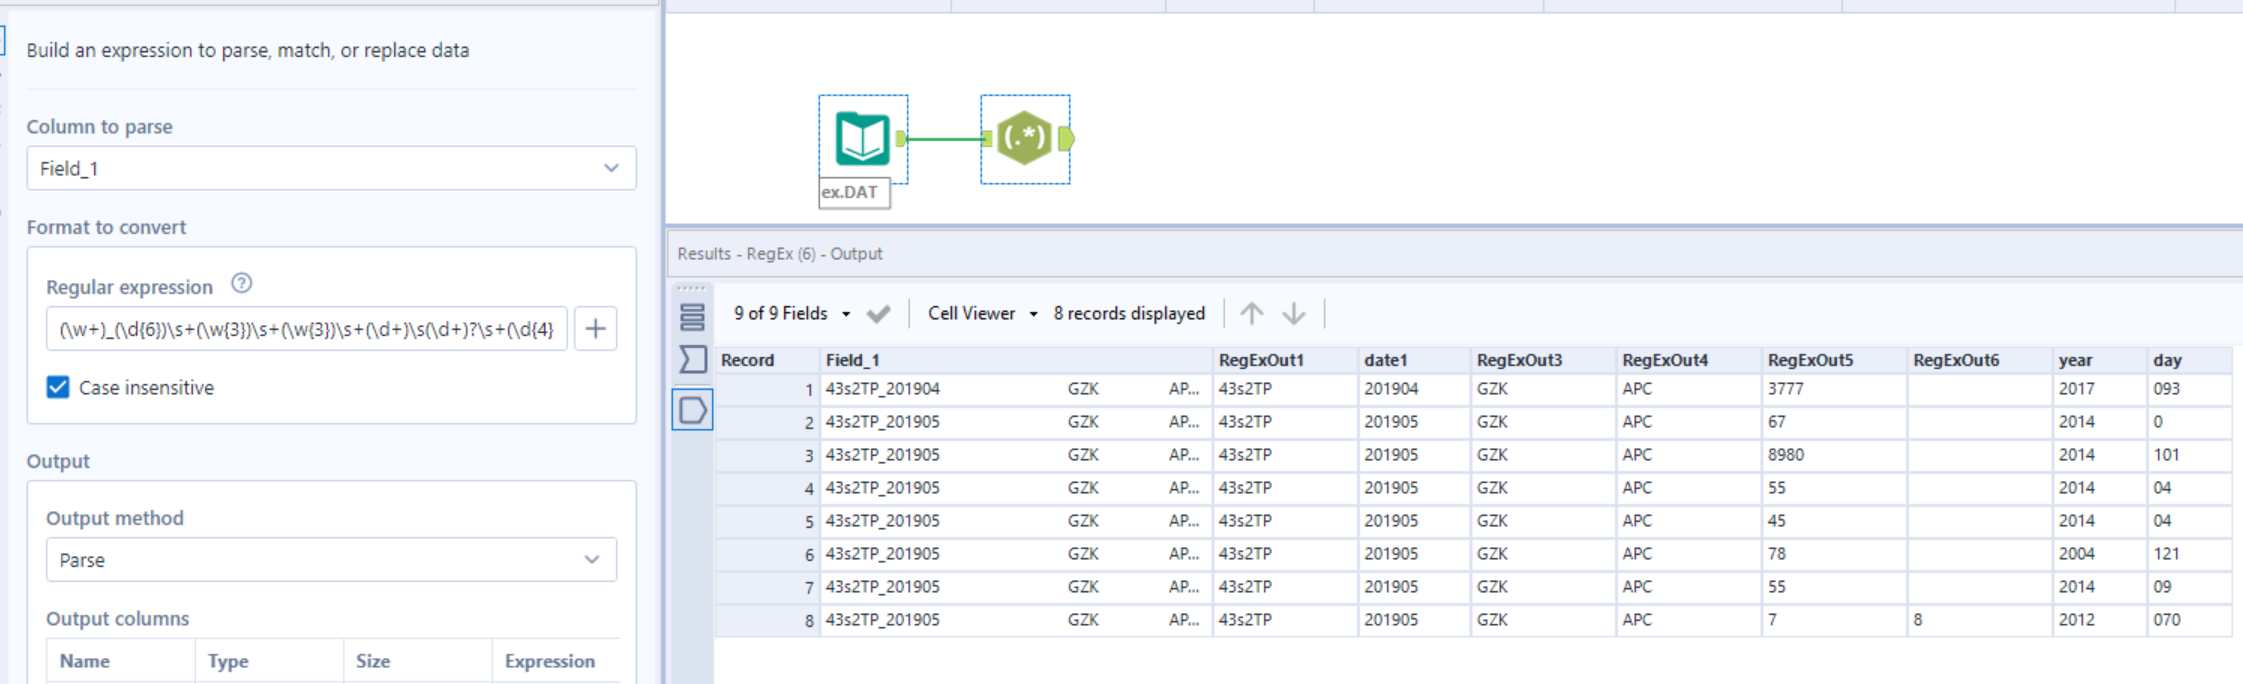
Task: Uncheck the Case insensitive checkbox
Action: (x=58, y=388)
